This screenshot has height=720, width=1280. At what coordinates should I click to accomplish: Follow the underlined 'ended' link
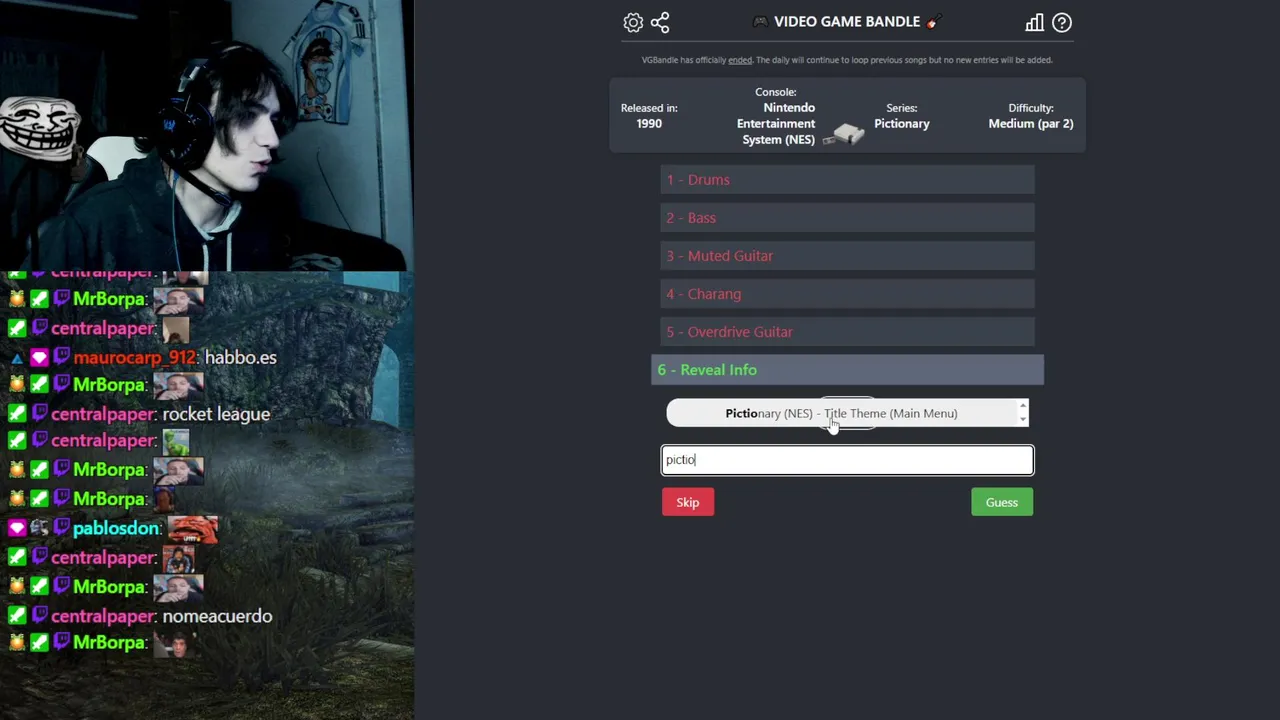coord(740,60)
